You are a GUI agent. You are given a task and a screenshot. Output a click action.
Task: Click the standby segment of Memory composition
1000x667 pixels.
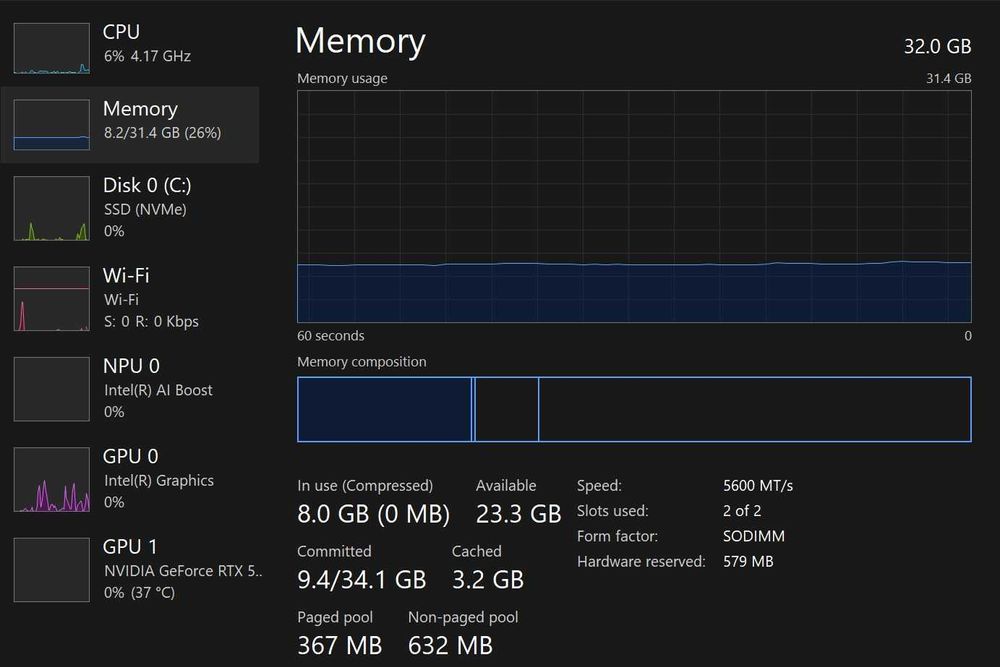[x=507, y=409]
